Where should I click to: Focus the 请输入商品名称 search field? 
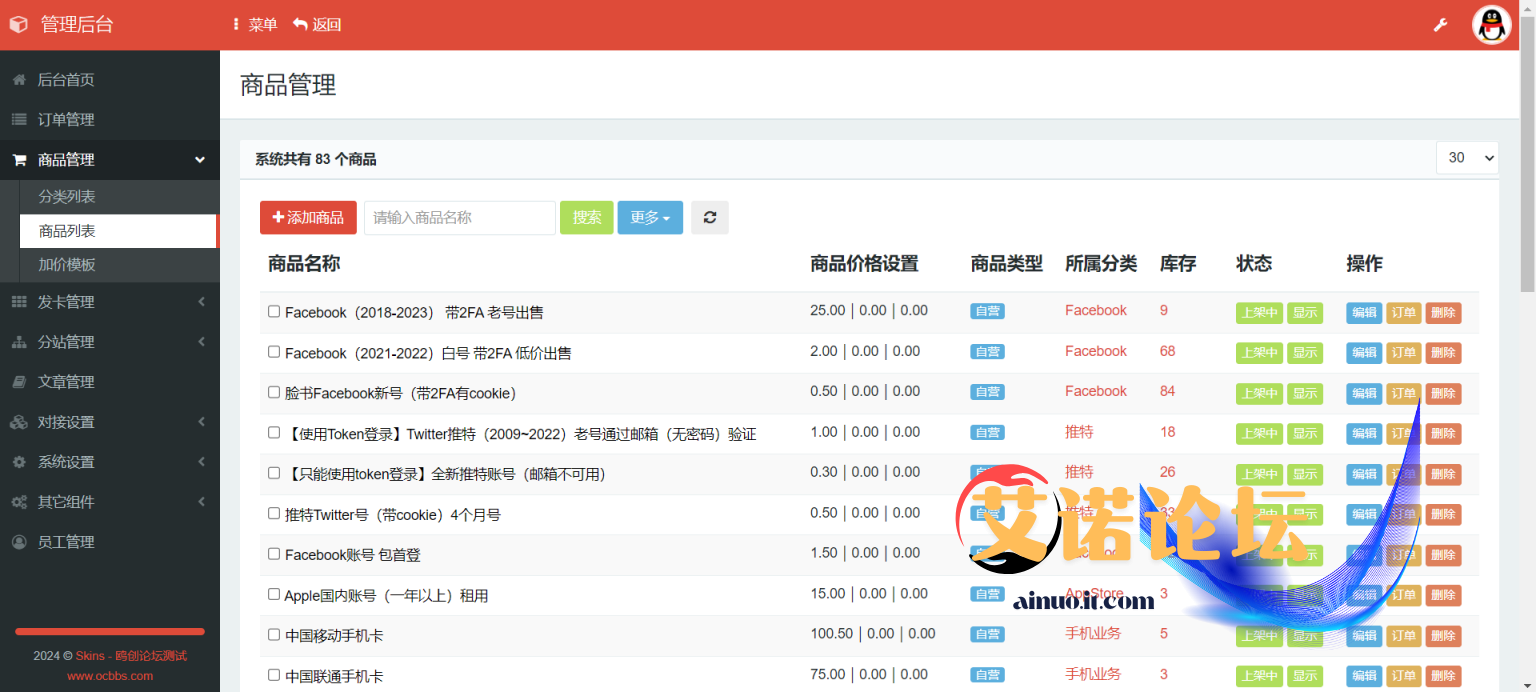pyautogui.click(x=459, y=217)
